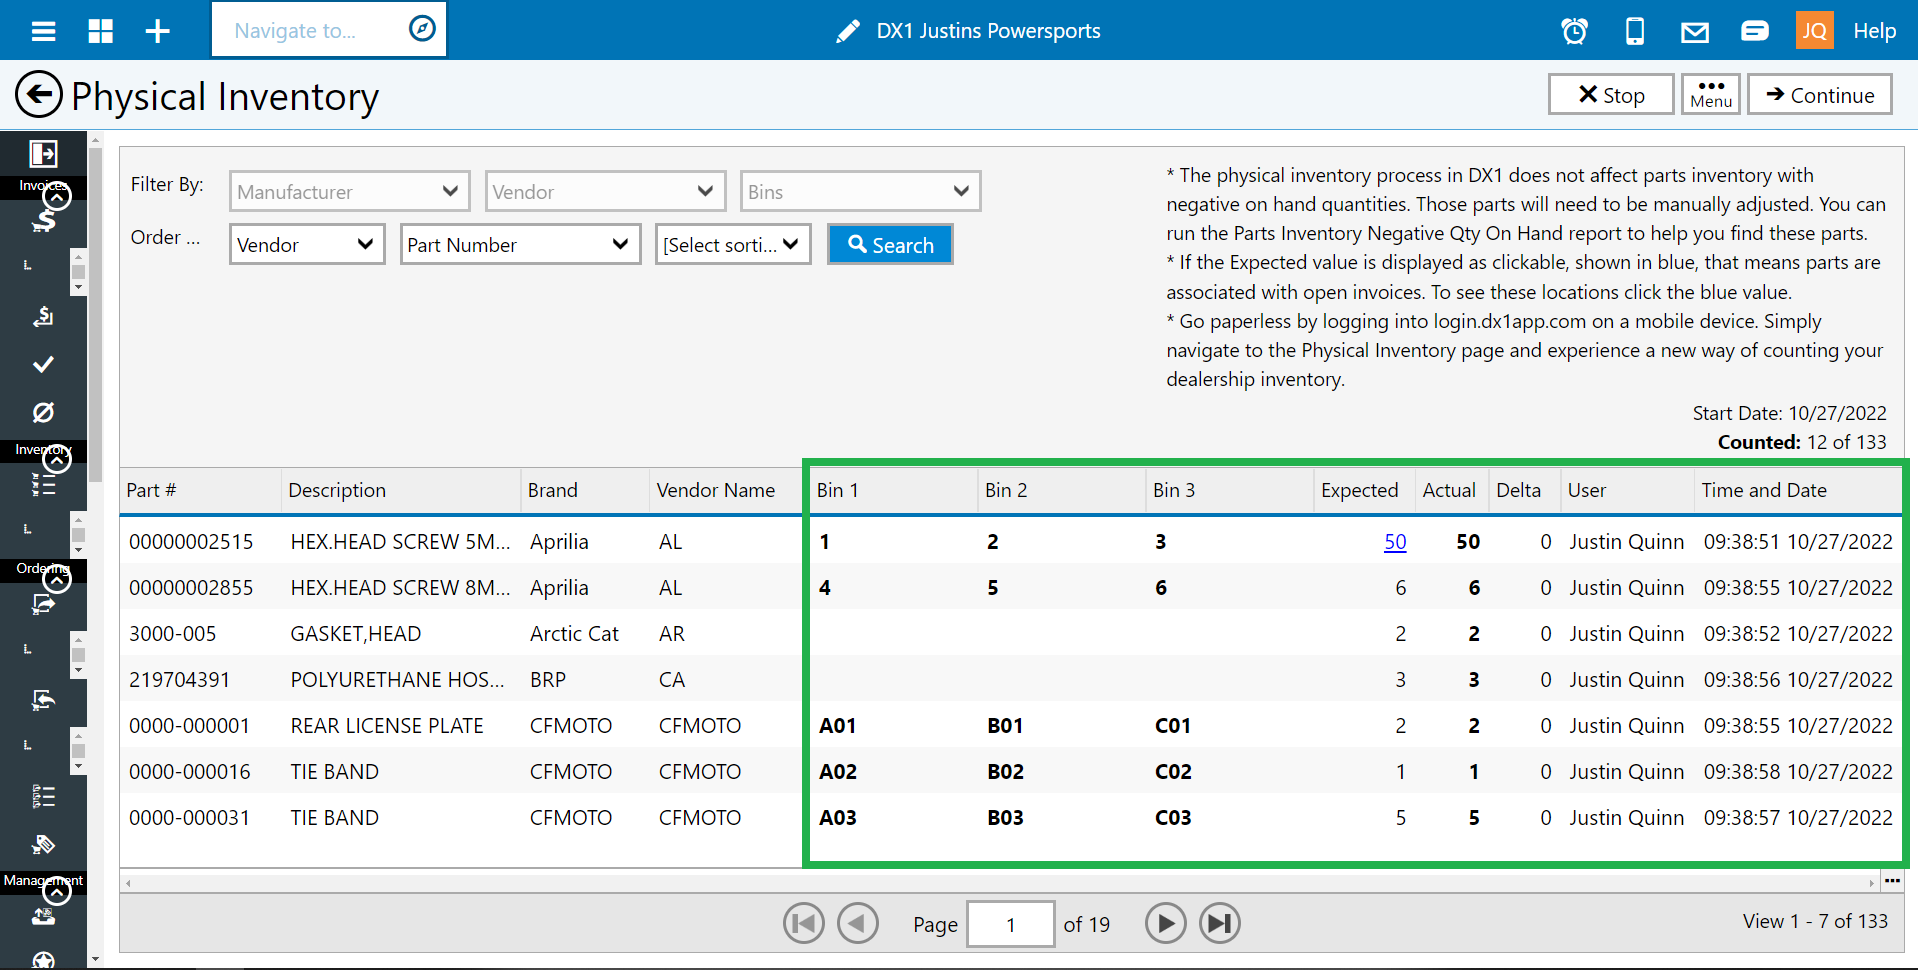Screen dimensions: 1918x970
Task: Click REAR LICENSE PLATE description
Action: pos(387,725)
